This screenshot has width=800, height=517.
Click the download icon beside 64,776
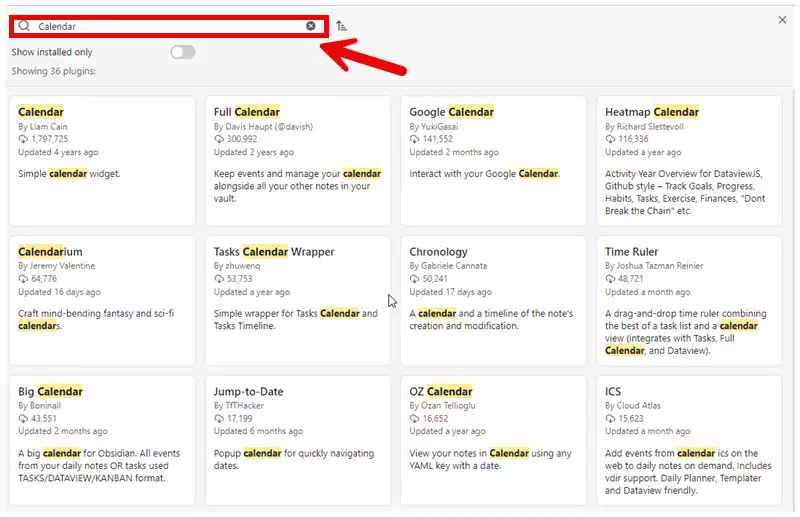point(23,279)
